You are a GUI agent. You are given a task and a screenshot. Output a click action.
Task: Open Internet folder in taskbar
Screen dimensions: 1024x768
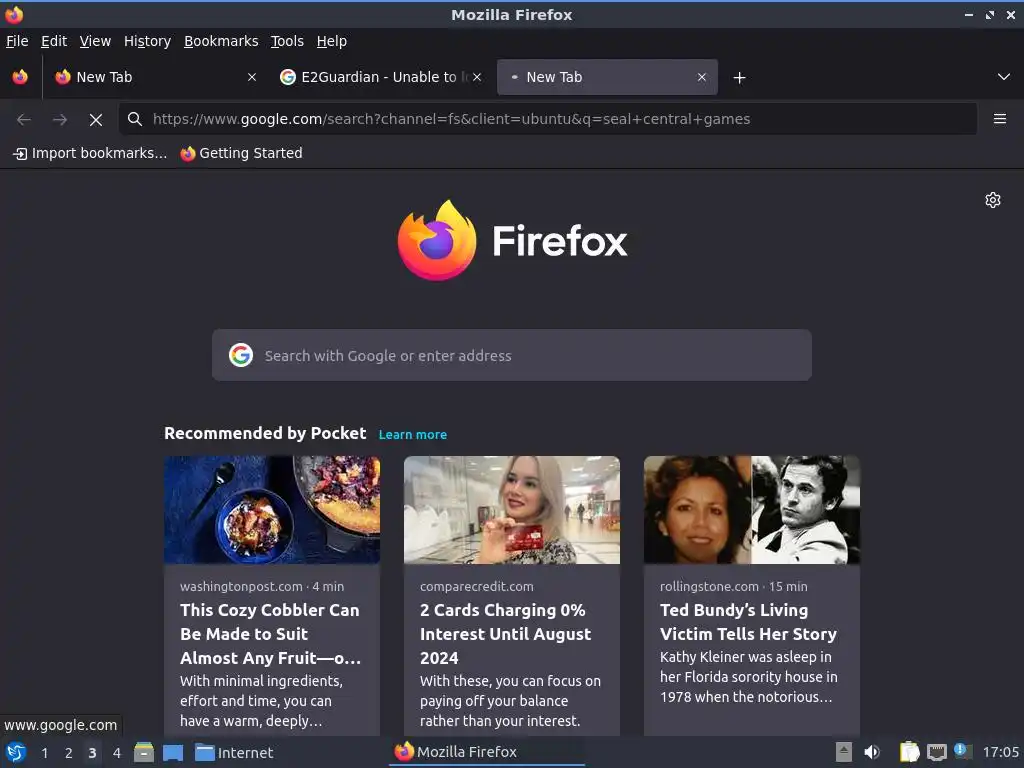234,752
